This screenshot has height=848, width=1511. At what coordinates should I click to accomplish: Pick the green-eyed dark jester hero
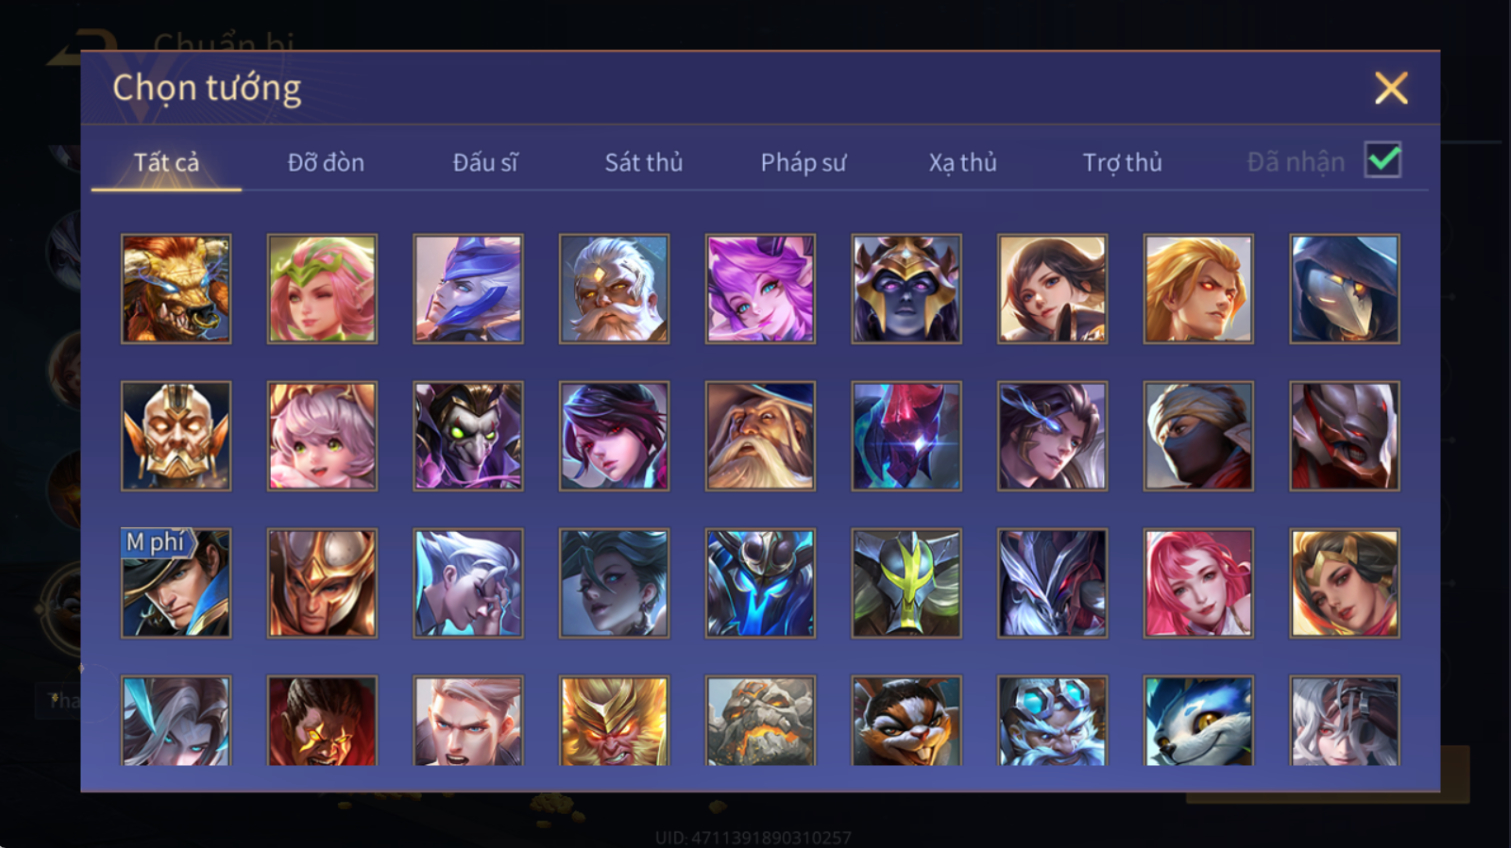pos(468,436)
